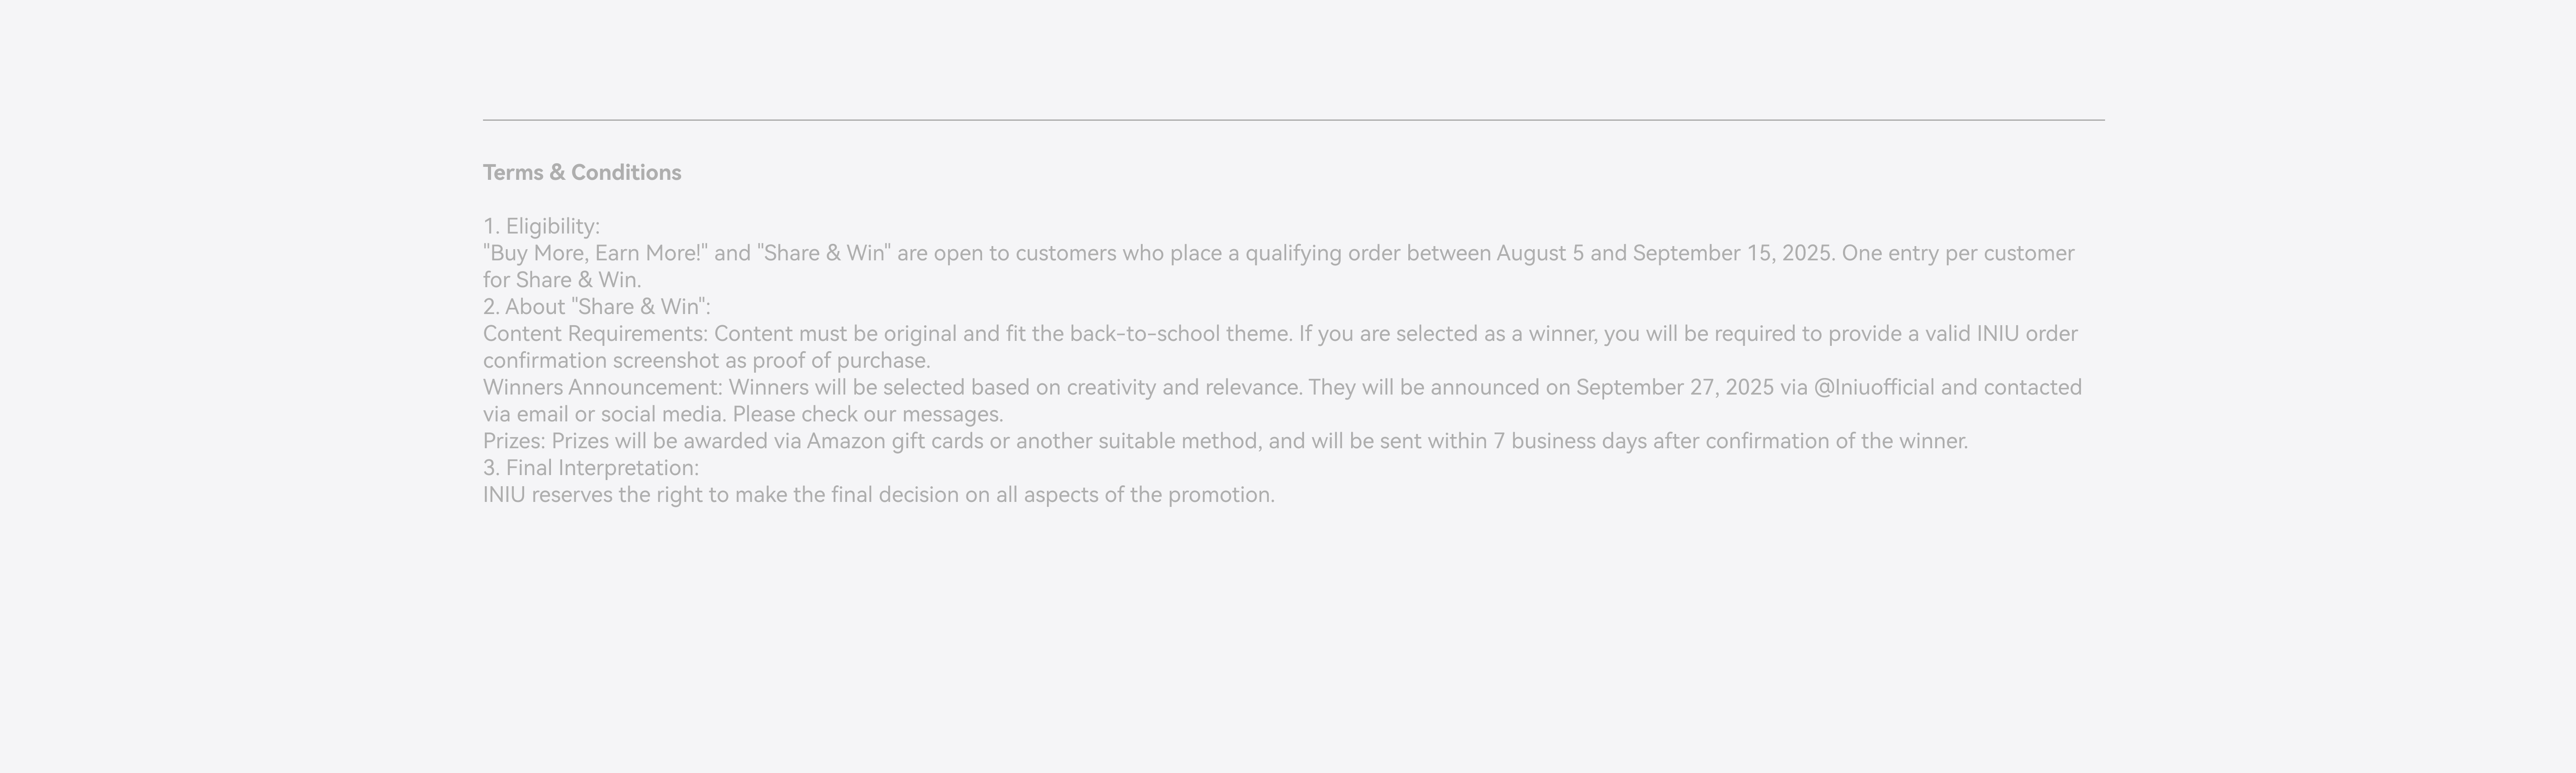Click the '3. Final Interpretation:' line
2576x773 pixels.
[x=591, y=469]
